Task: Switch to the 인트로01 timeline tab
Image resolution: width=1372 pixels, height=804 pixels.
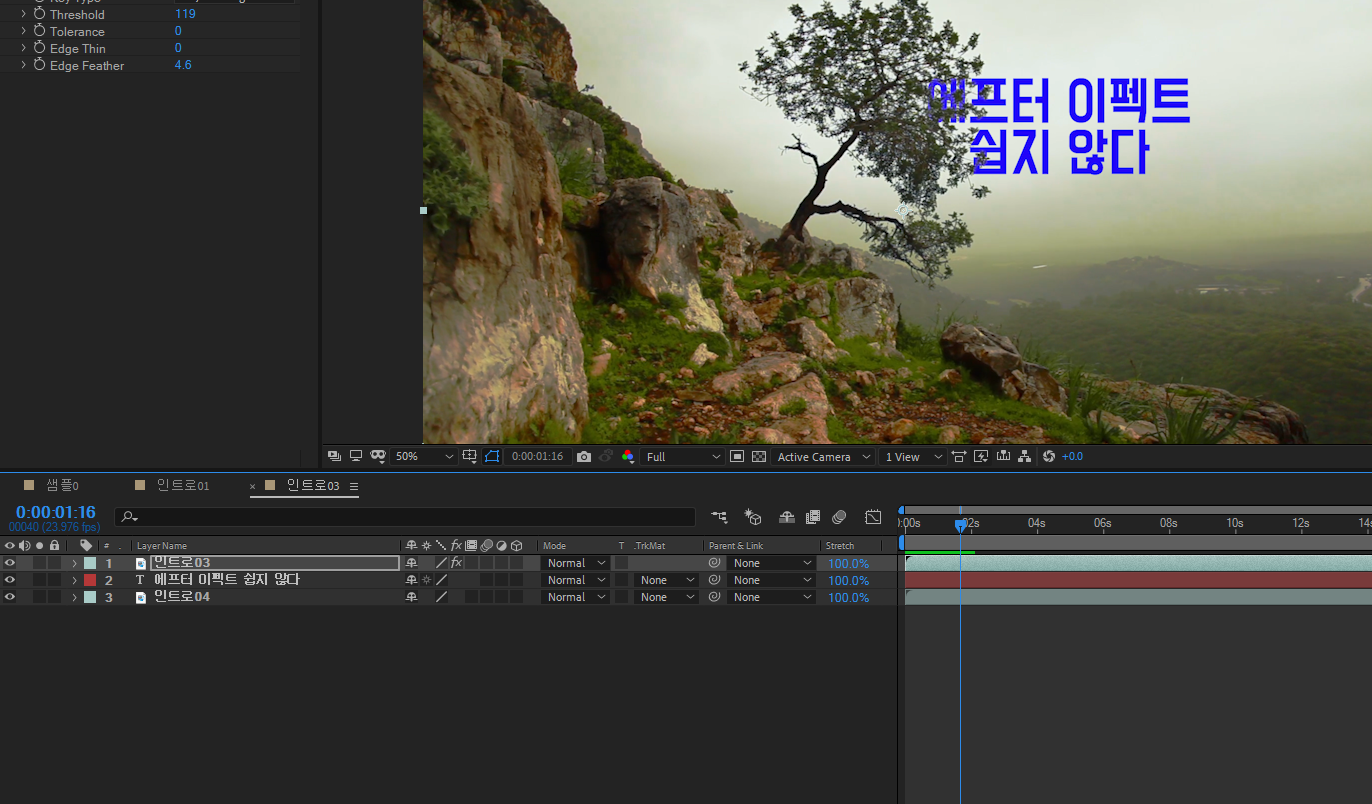Action: (x=183, y=485)
